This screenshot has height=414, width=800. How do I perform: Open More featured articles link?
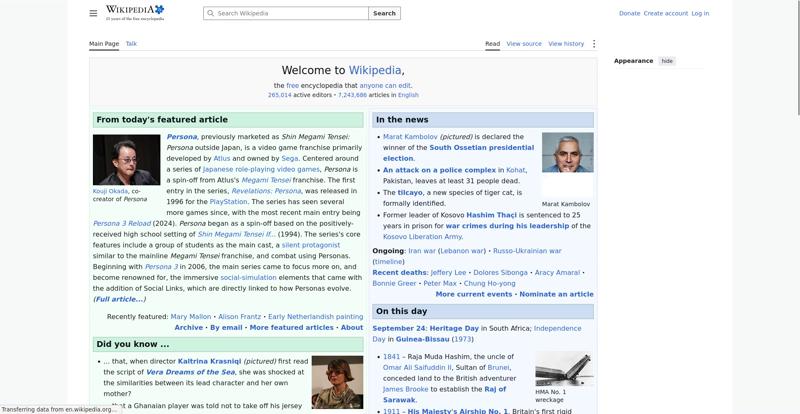[x=291, y=328]
